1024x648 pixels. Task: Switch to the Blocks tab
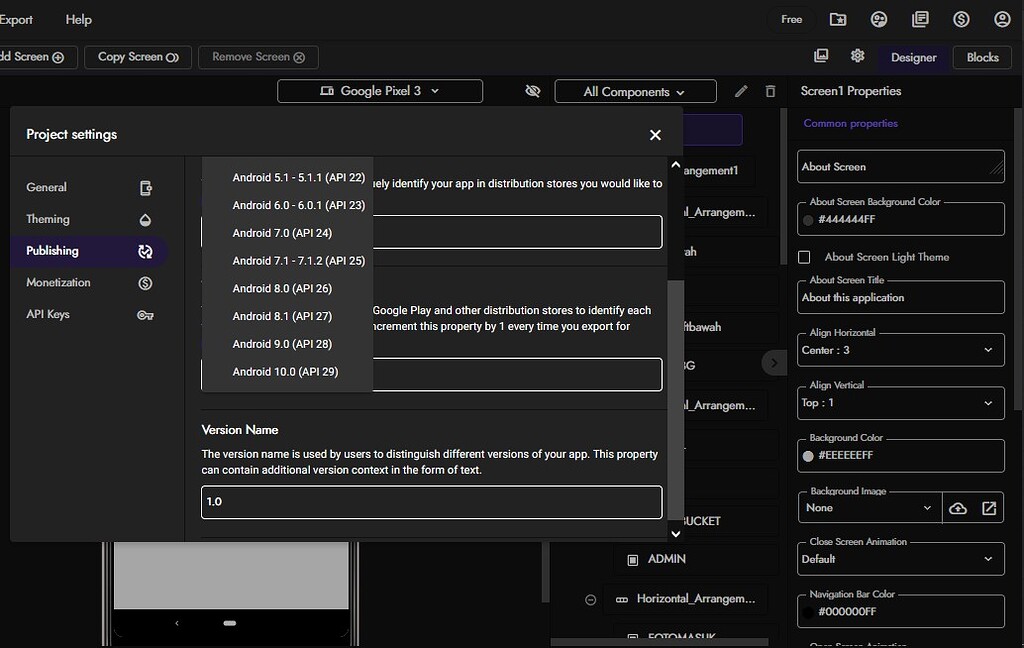point(981,58)
